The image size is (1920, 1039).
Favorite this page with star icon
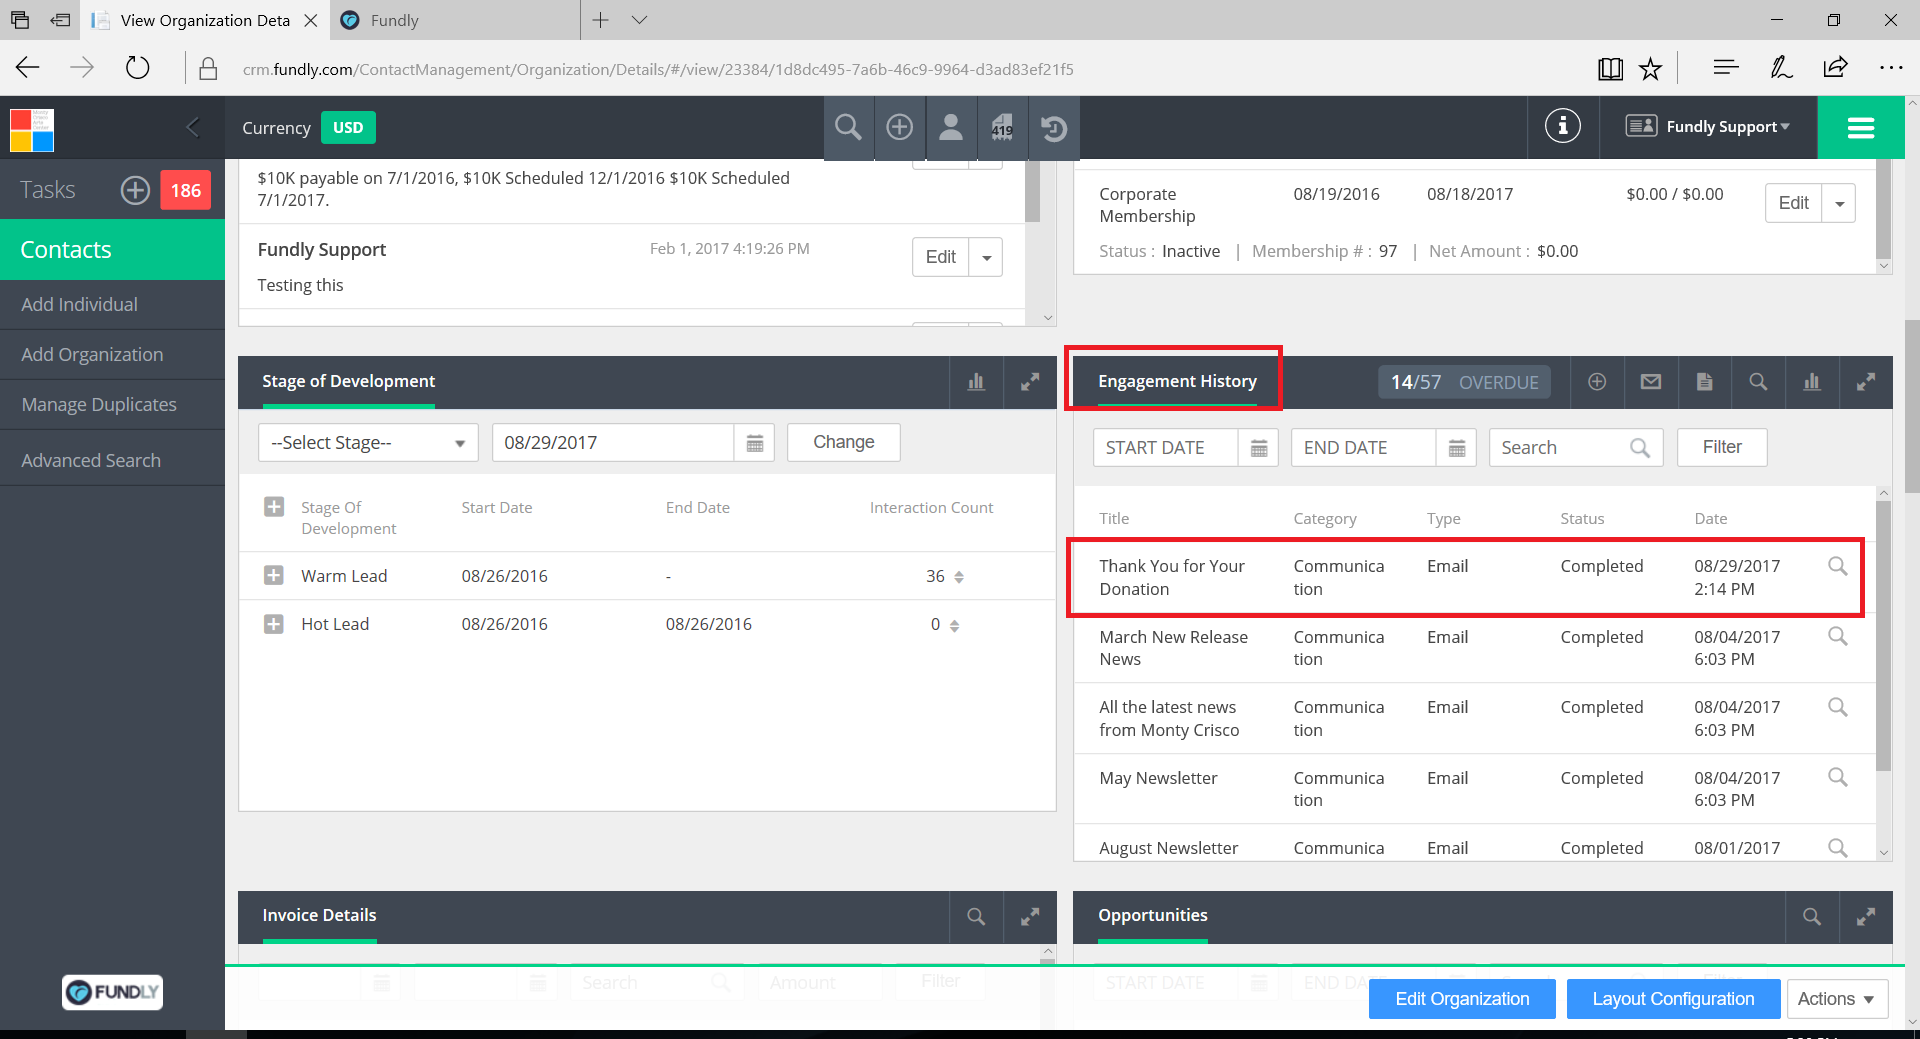pos(1650,68)
